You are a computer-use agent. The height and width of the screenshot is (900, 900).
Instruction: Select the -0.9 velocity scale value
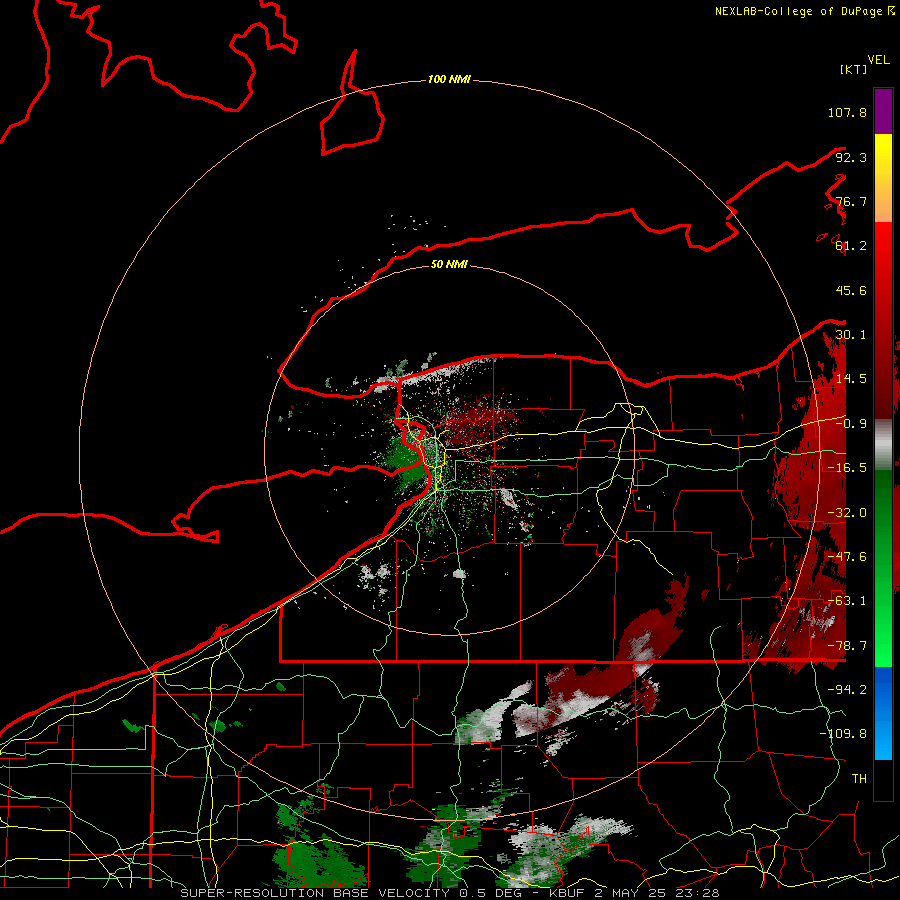coord(851,424)
